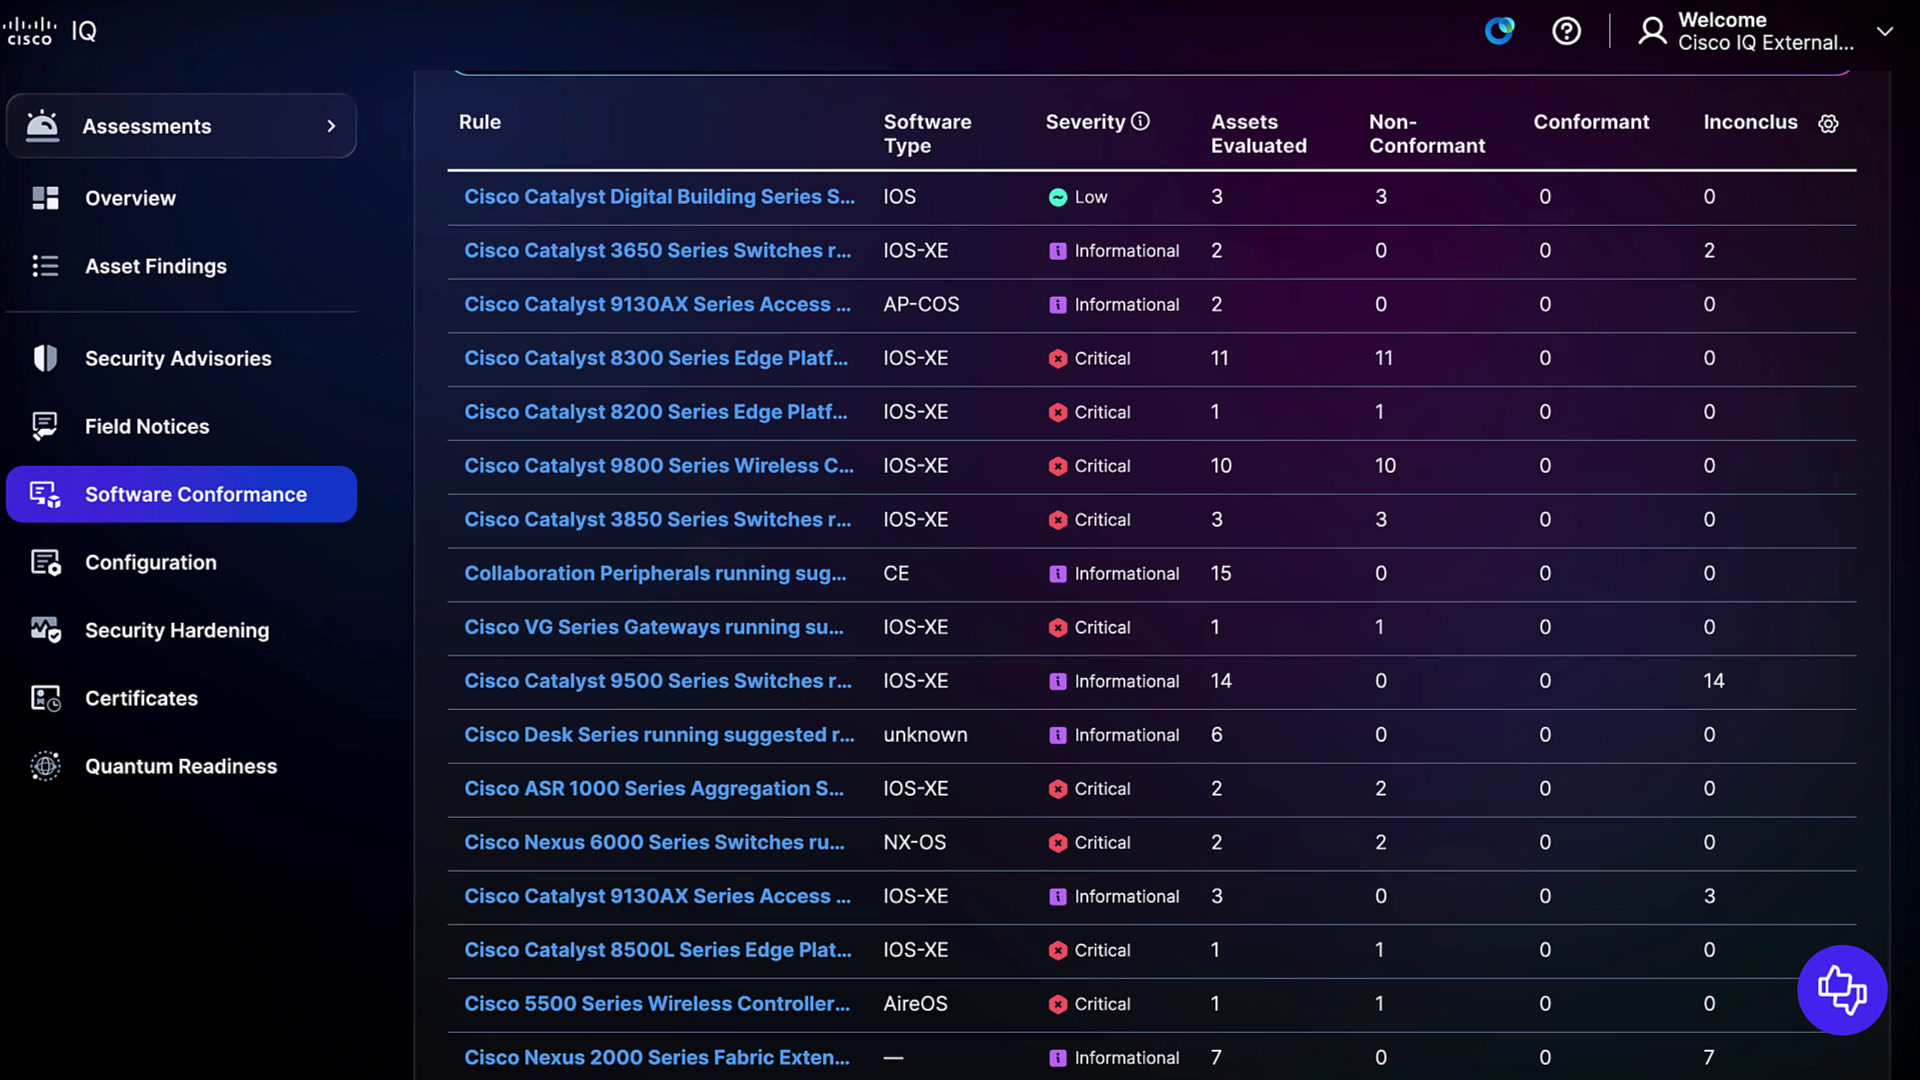This screenshot has height=1080, width=1920.
Task: Sort by Software Type column header
Action: click(x=927, y=134)
